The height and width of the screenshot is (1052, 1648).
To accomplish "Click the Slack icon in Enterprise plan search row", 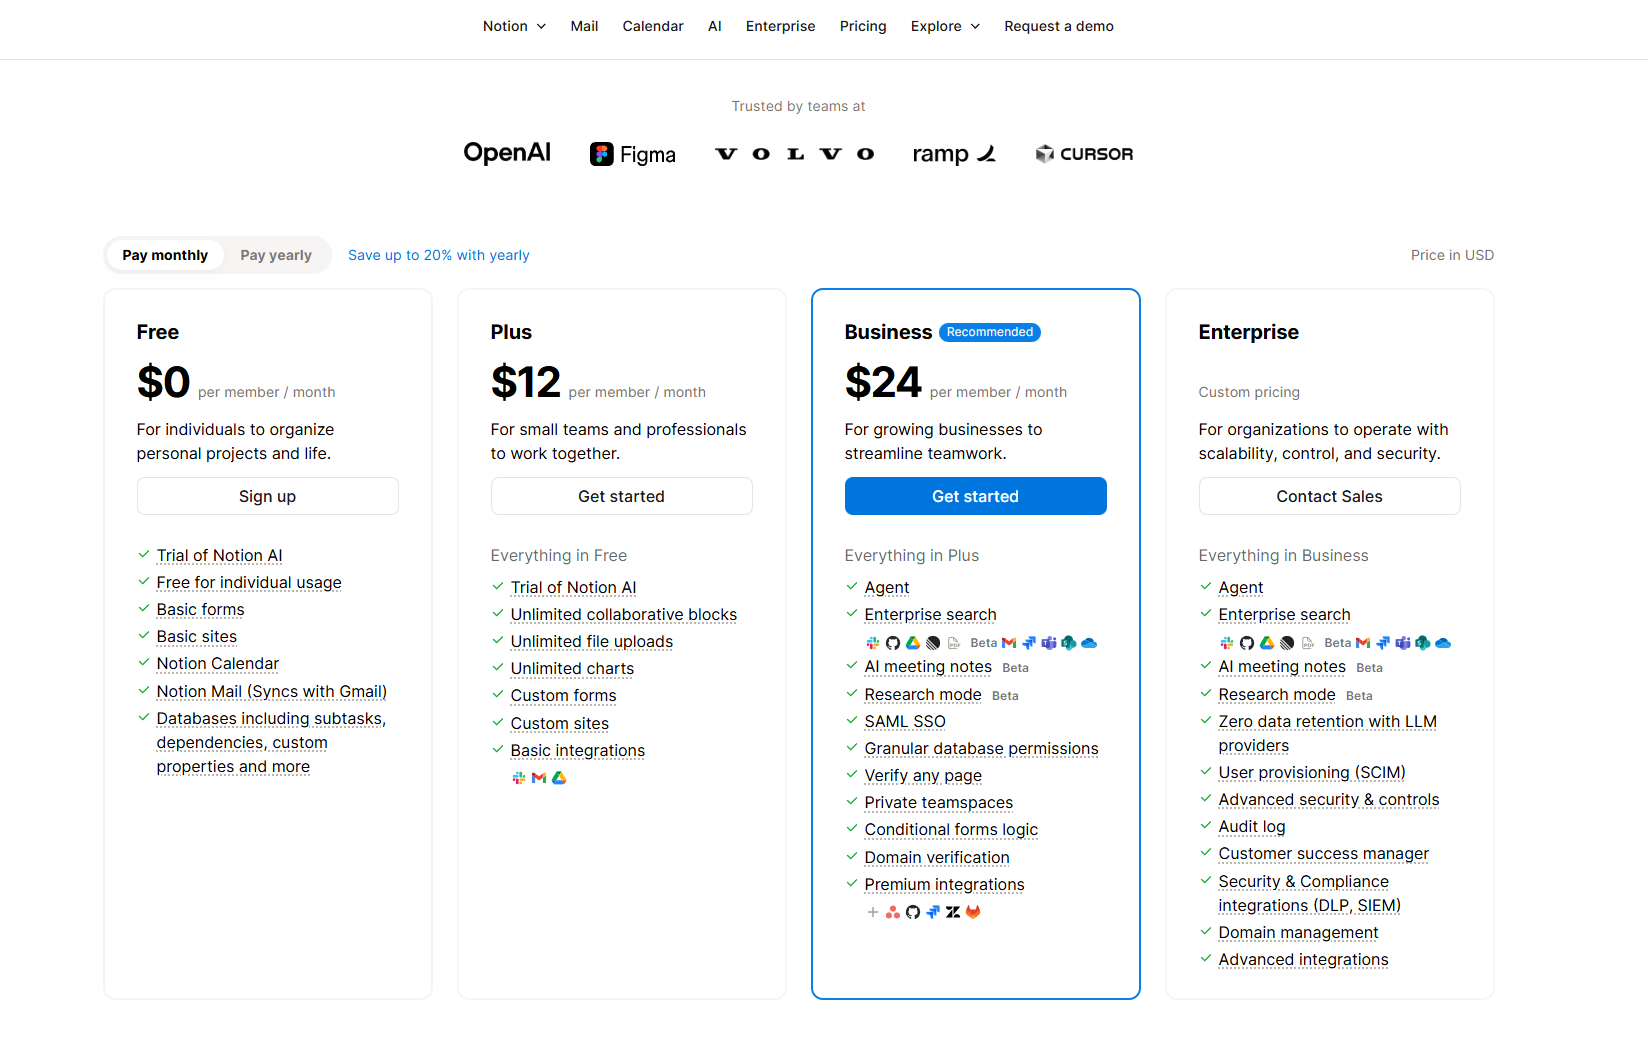I will [1227, 643].
